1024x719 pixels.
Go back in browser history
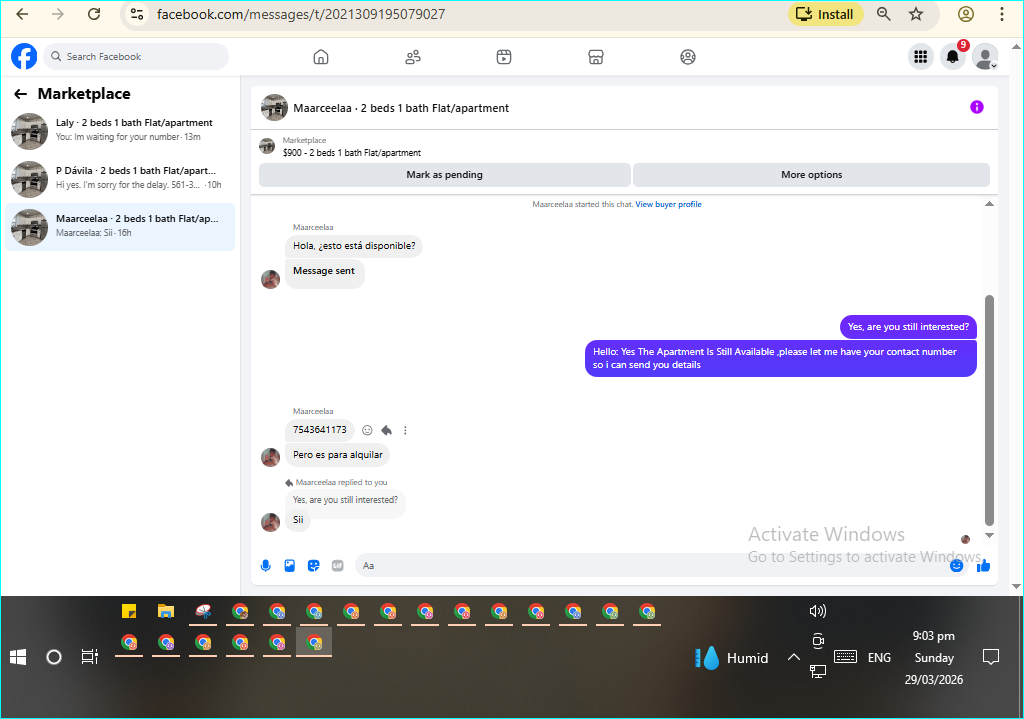pyautogui.click(x=22, y=14)
